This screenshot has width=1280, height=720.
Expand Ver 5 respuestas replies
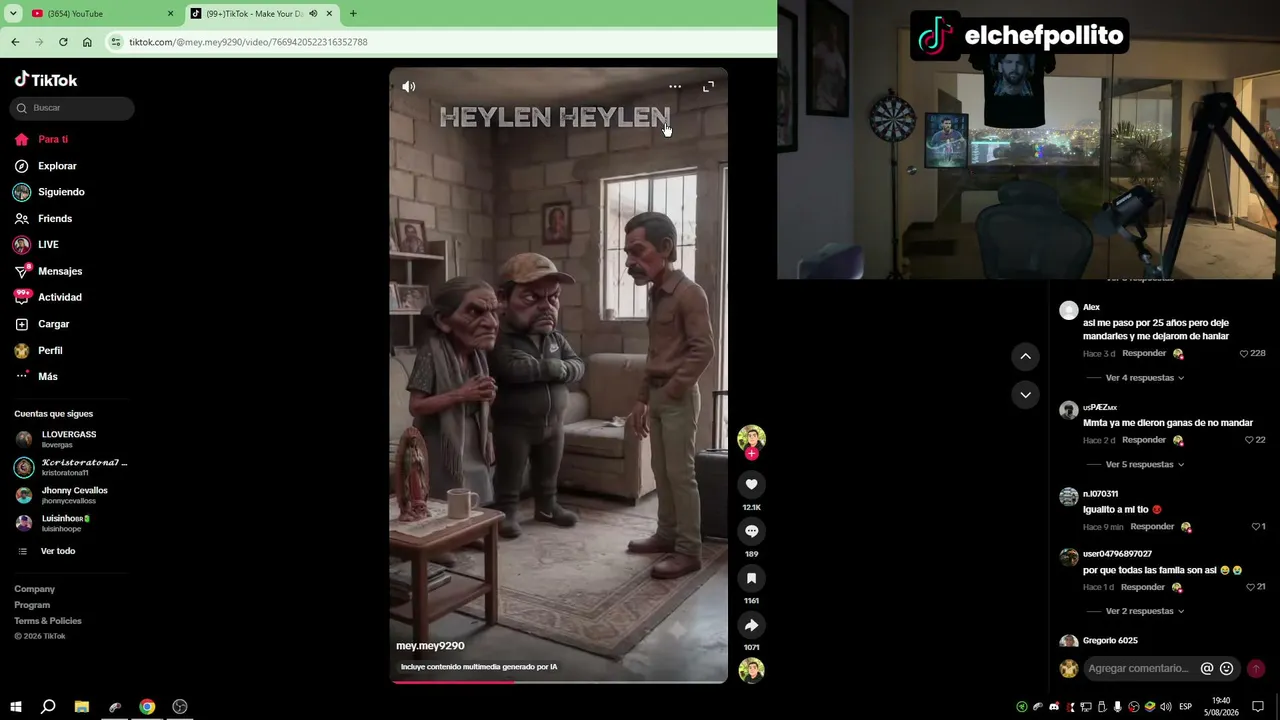pos(1144,465)
